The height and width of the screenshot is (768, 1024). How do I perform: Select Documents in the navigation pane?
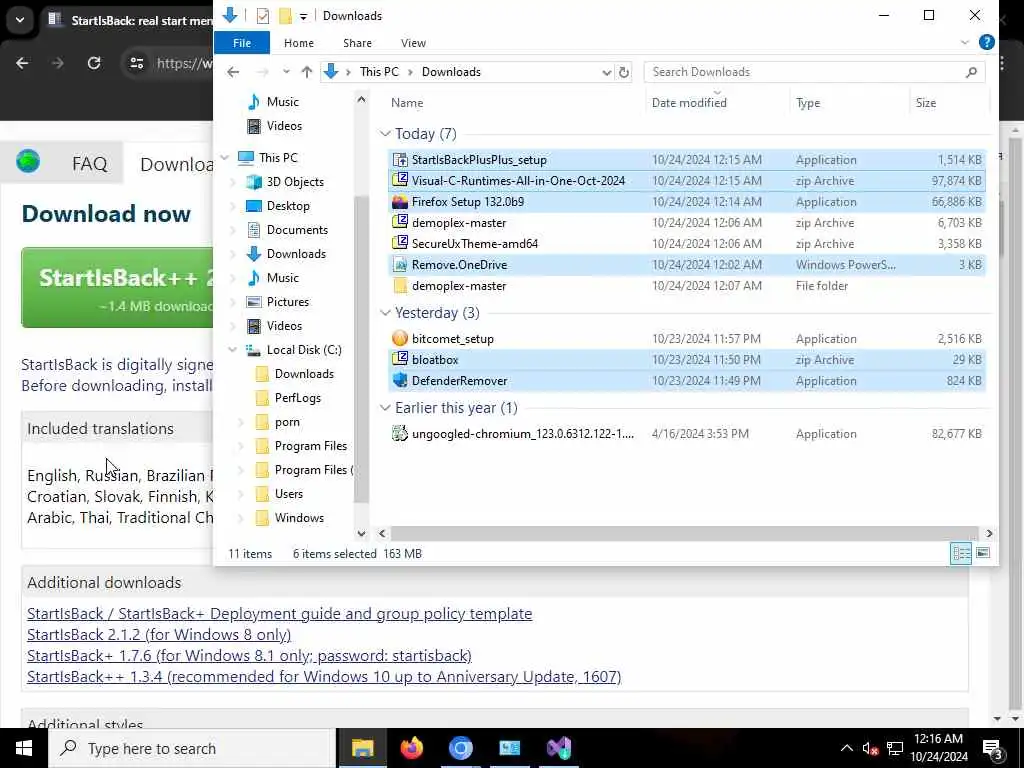click(297, 230)
